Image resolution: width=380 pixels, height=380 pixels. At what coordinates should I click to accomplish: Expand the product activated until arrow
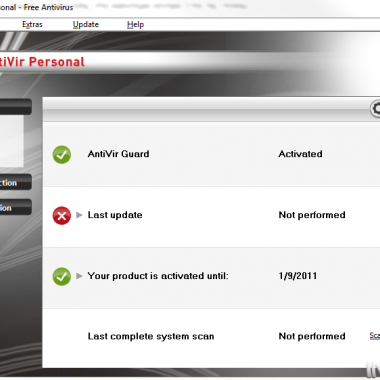[79, 276]
